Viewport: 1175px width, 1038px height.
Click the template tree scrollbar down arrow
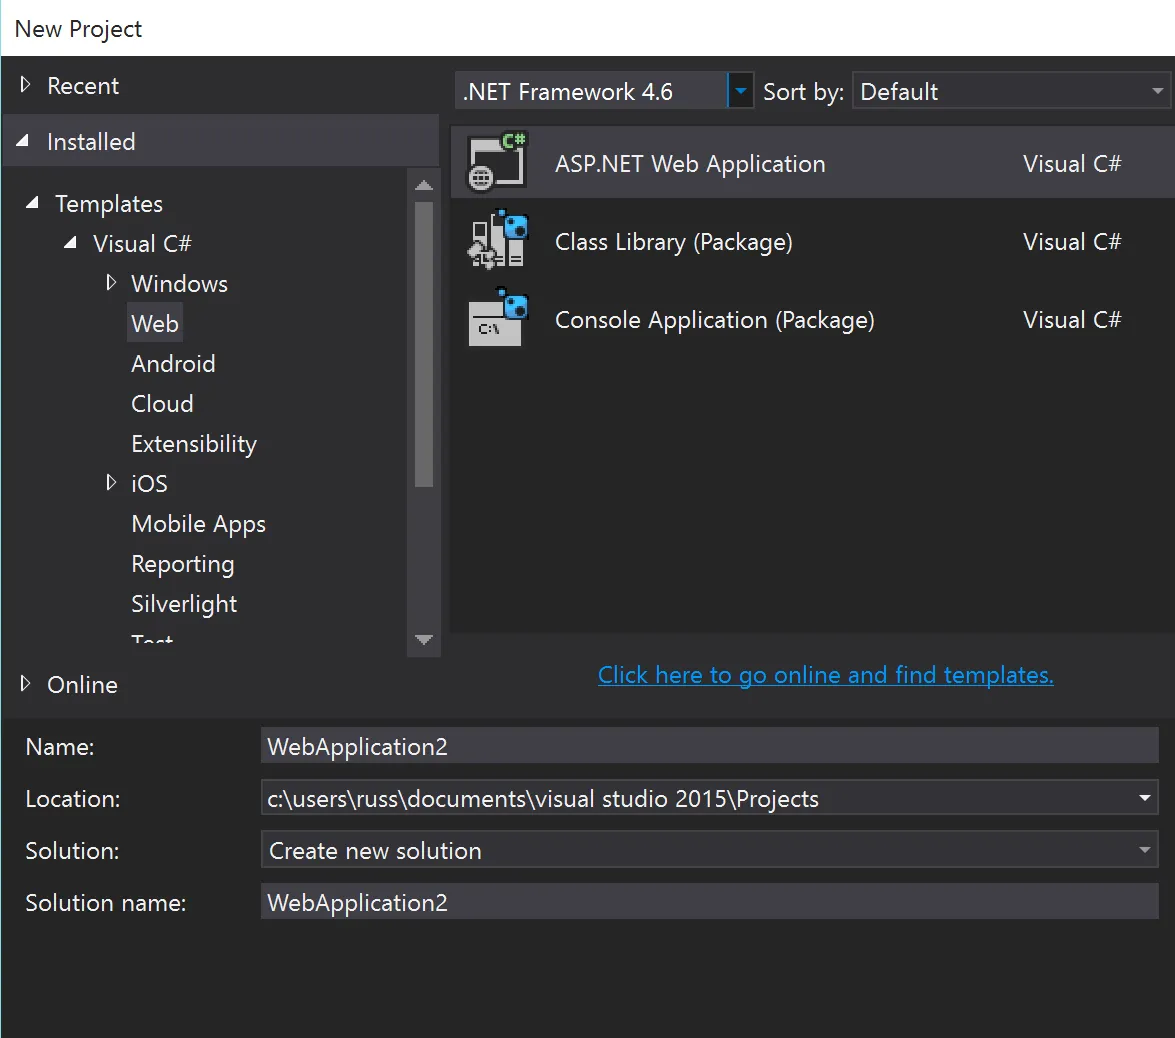[x=424, y=640]
